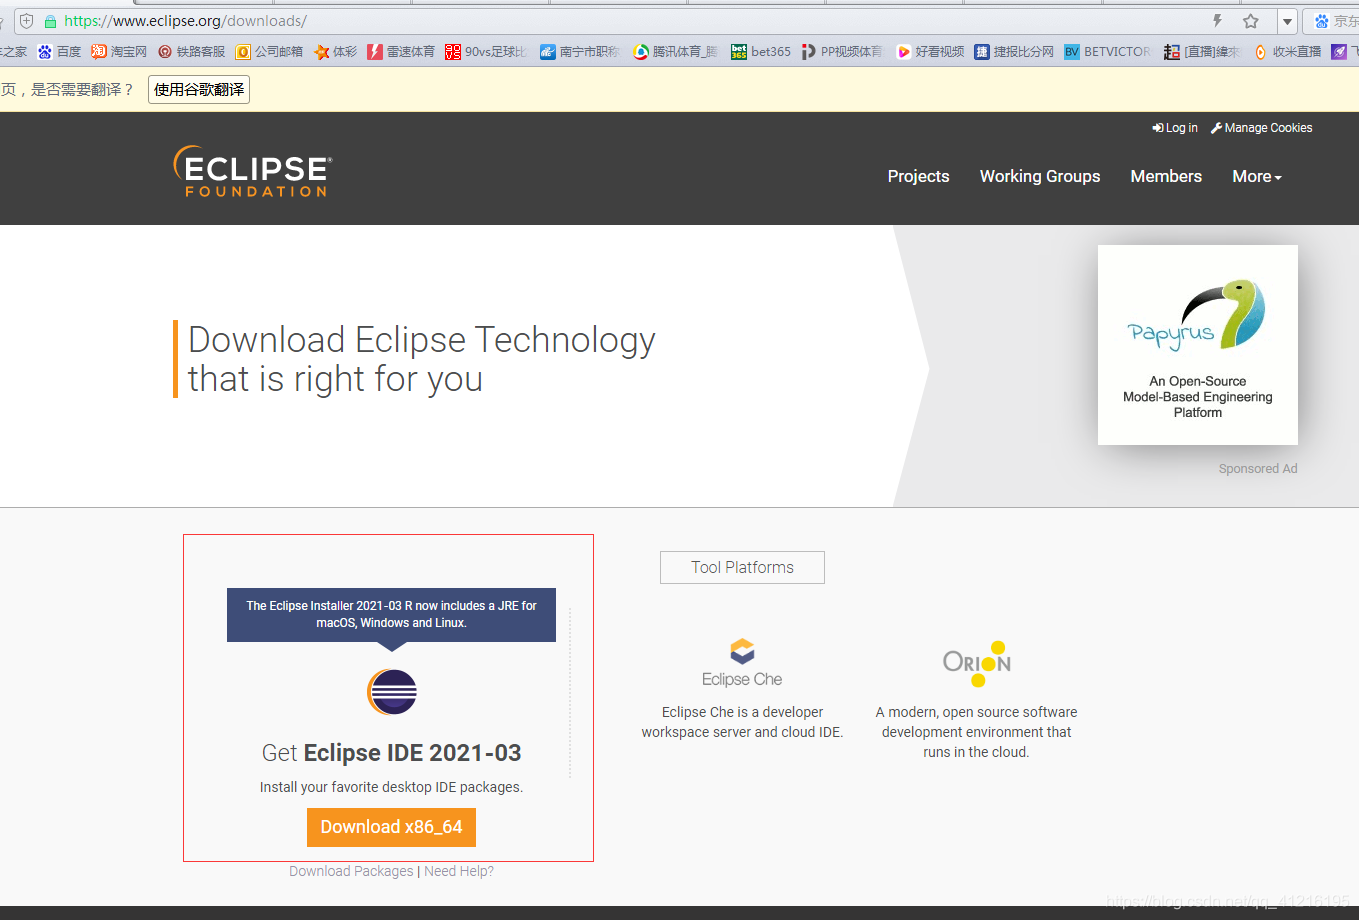This screenshot has height=920, width=1359.
Task: Click the shield icon beside the address bar
Action: click(27, 21)
